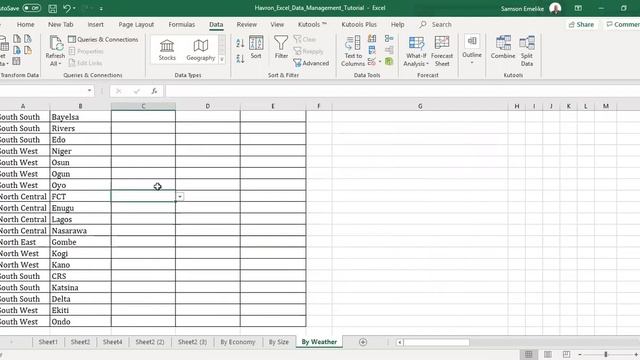
Task: Click Remove Duplicates icon
Action: pos(372,50)
